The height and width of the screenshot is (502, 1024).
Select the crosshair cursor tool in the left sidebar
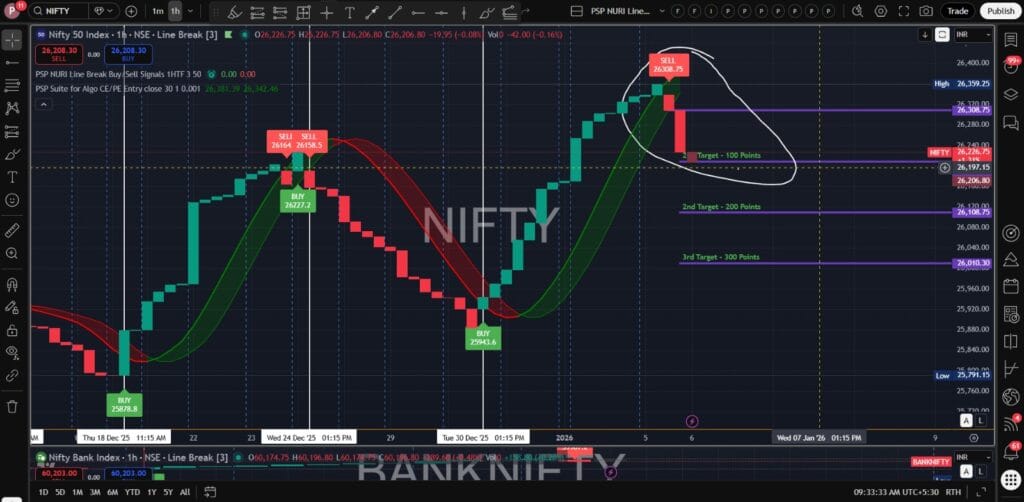coord(12,40)
